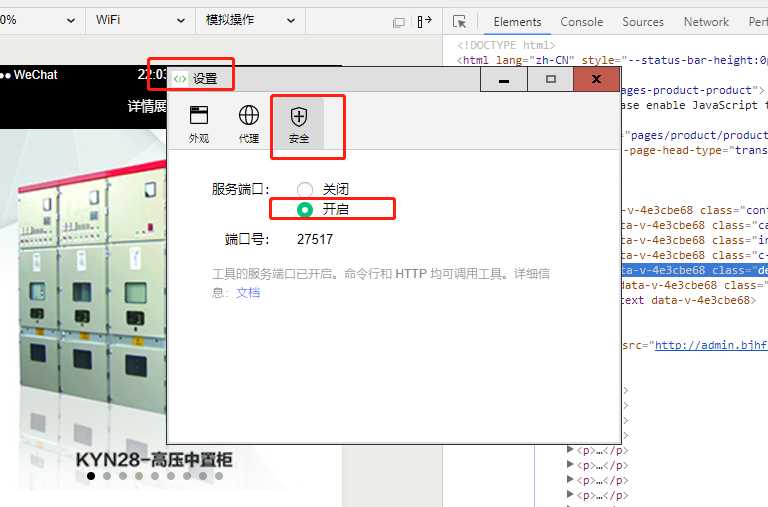Maximize the 设置 settings window
Image resolution: width=768 pixels, height=507 pixels.
[551, 79]
